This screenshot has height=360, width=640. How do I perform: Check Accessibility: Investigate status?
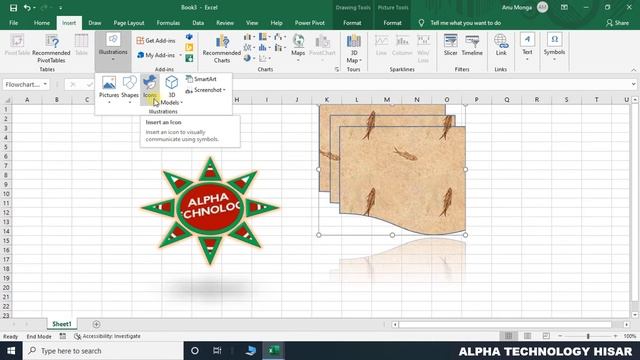[x=107, y=336]
